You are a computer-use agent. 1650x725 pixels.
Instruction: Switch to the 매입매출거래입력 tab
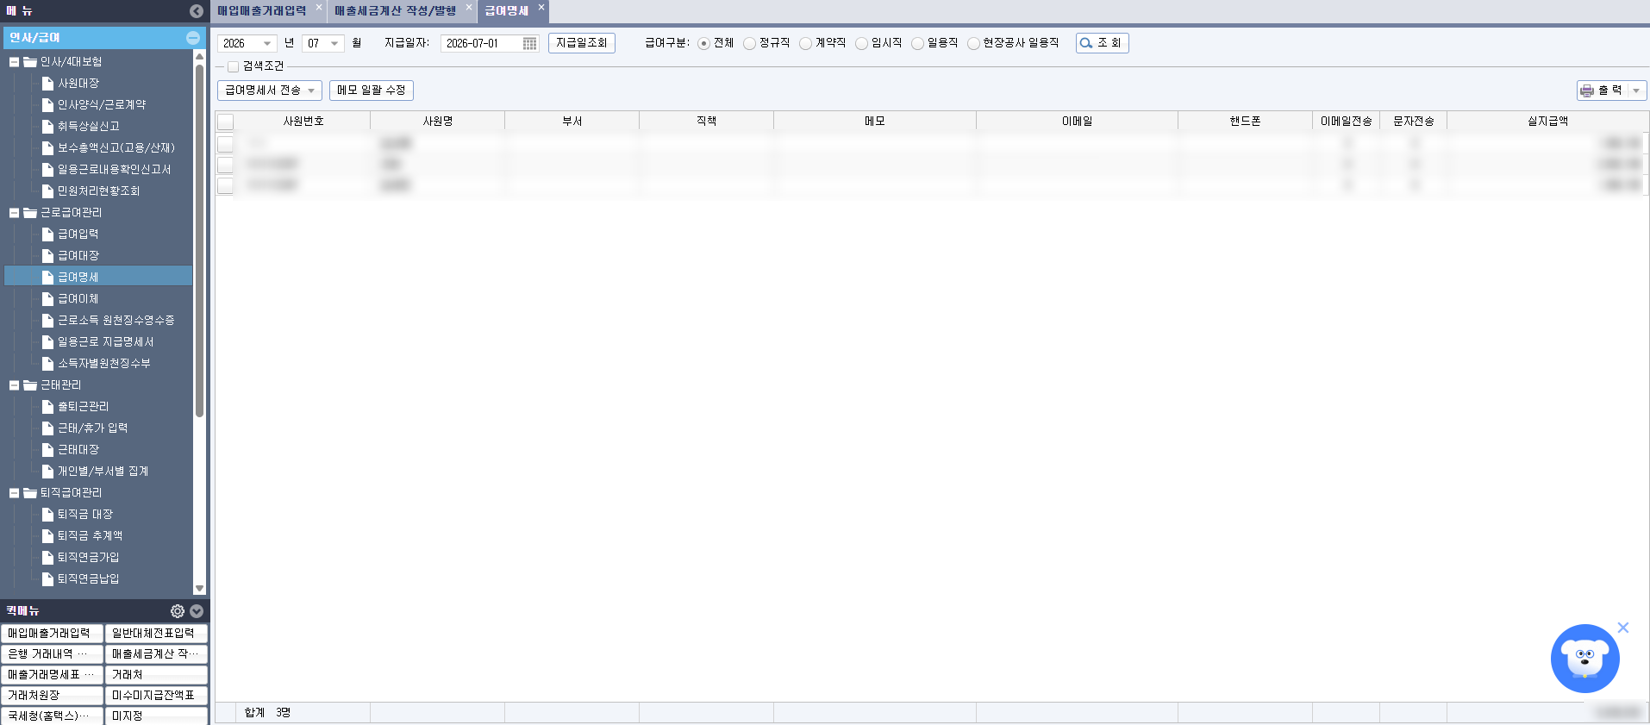click(x=262, y=11)
